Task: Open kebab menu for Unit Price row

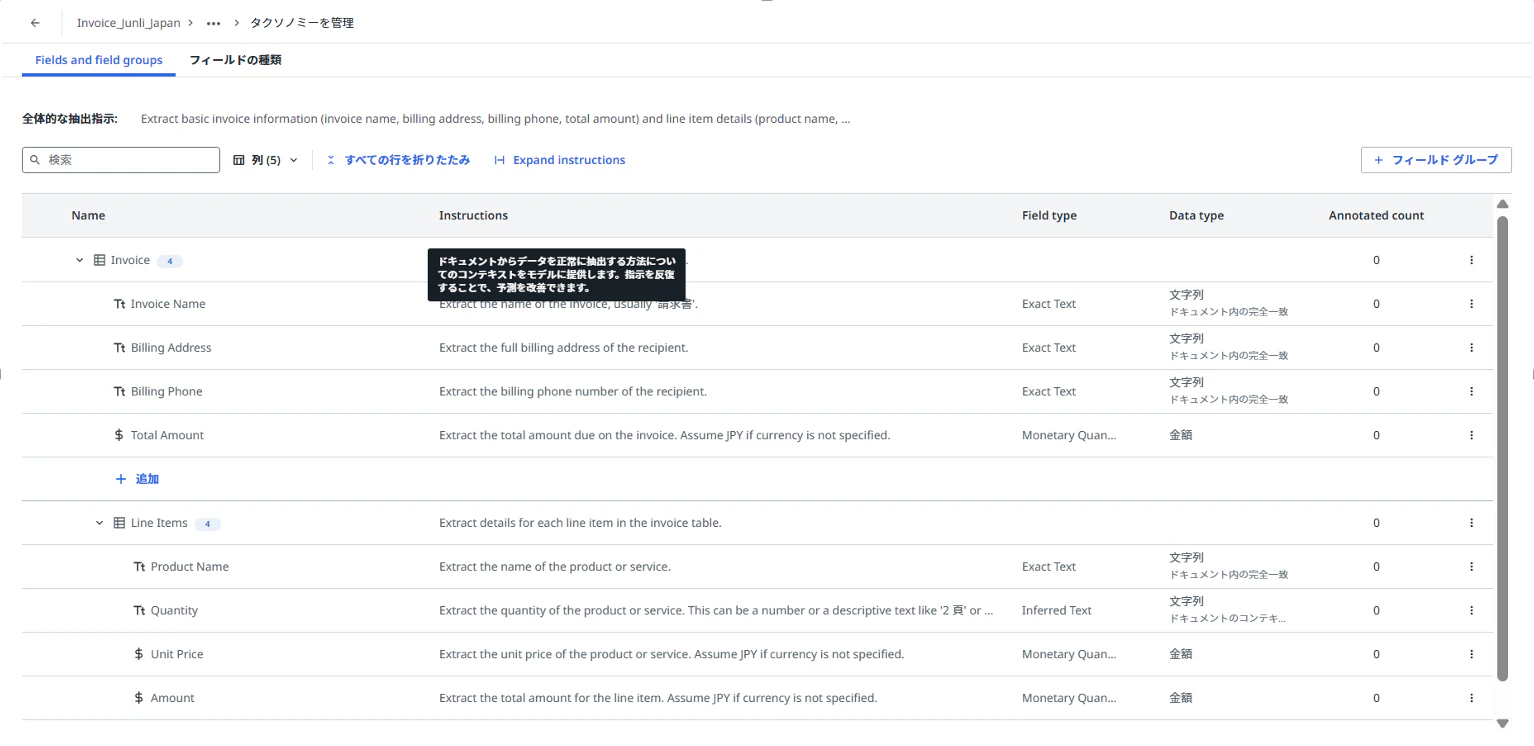Action: pos(1471,654)
